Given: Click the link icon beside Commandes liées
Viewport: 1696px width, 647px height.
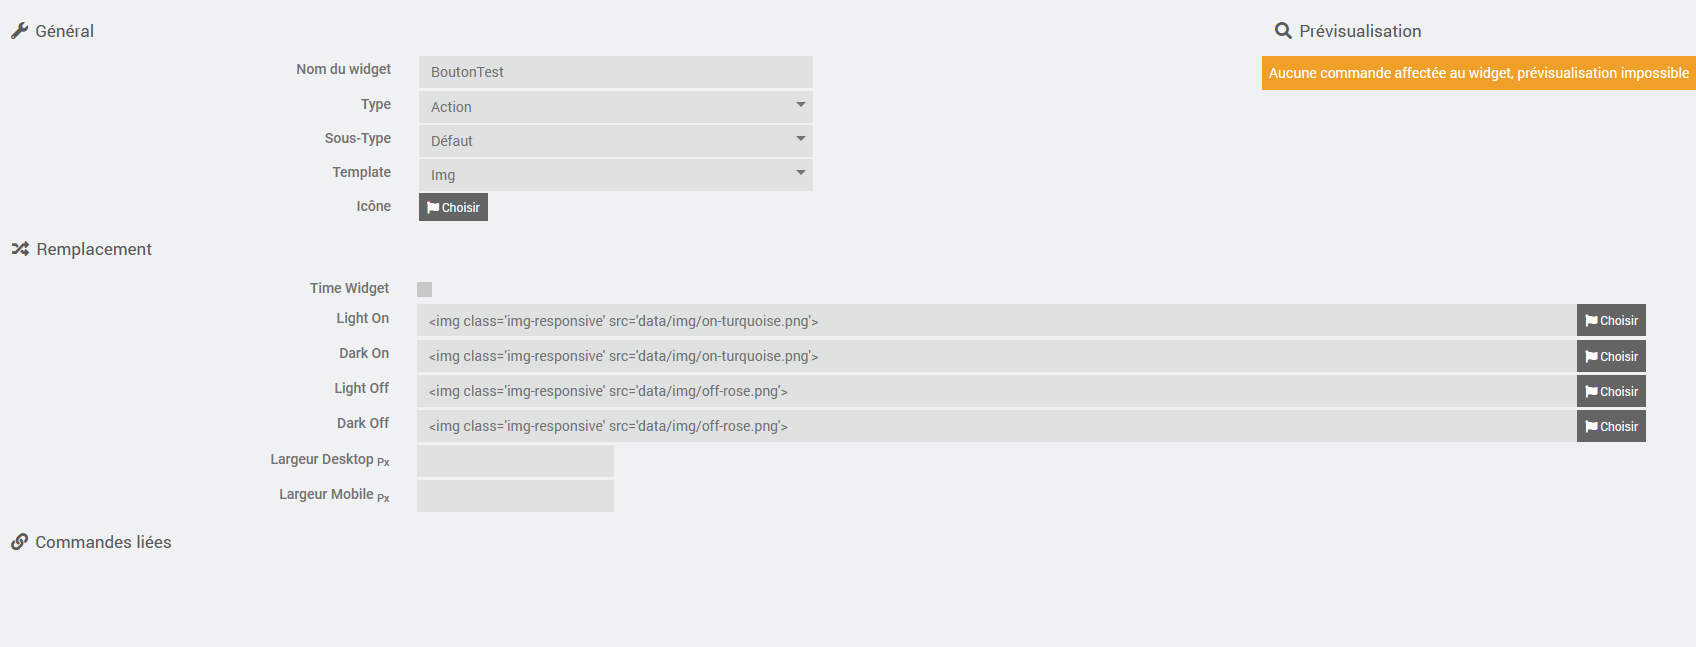Looking at the screenshot, I should click(19, 542).
